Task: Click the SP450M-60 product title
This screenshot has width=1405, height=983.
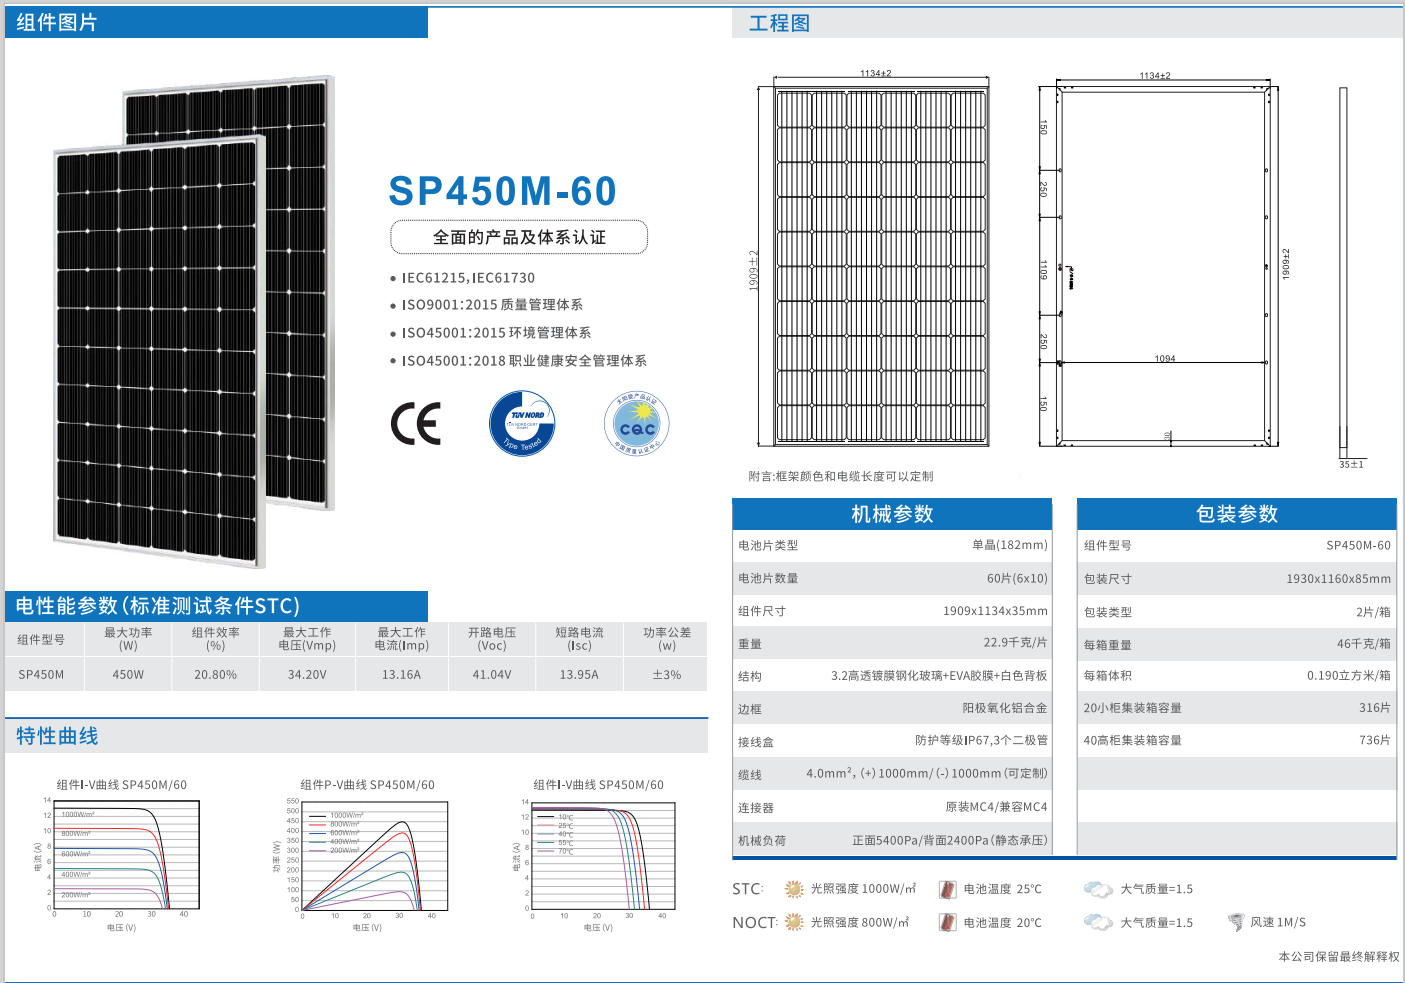Action: click(x=502, y=191)
